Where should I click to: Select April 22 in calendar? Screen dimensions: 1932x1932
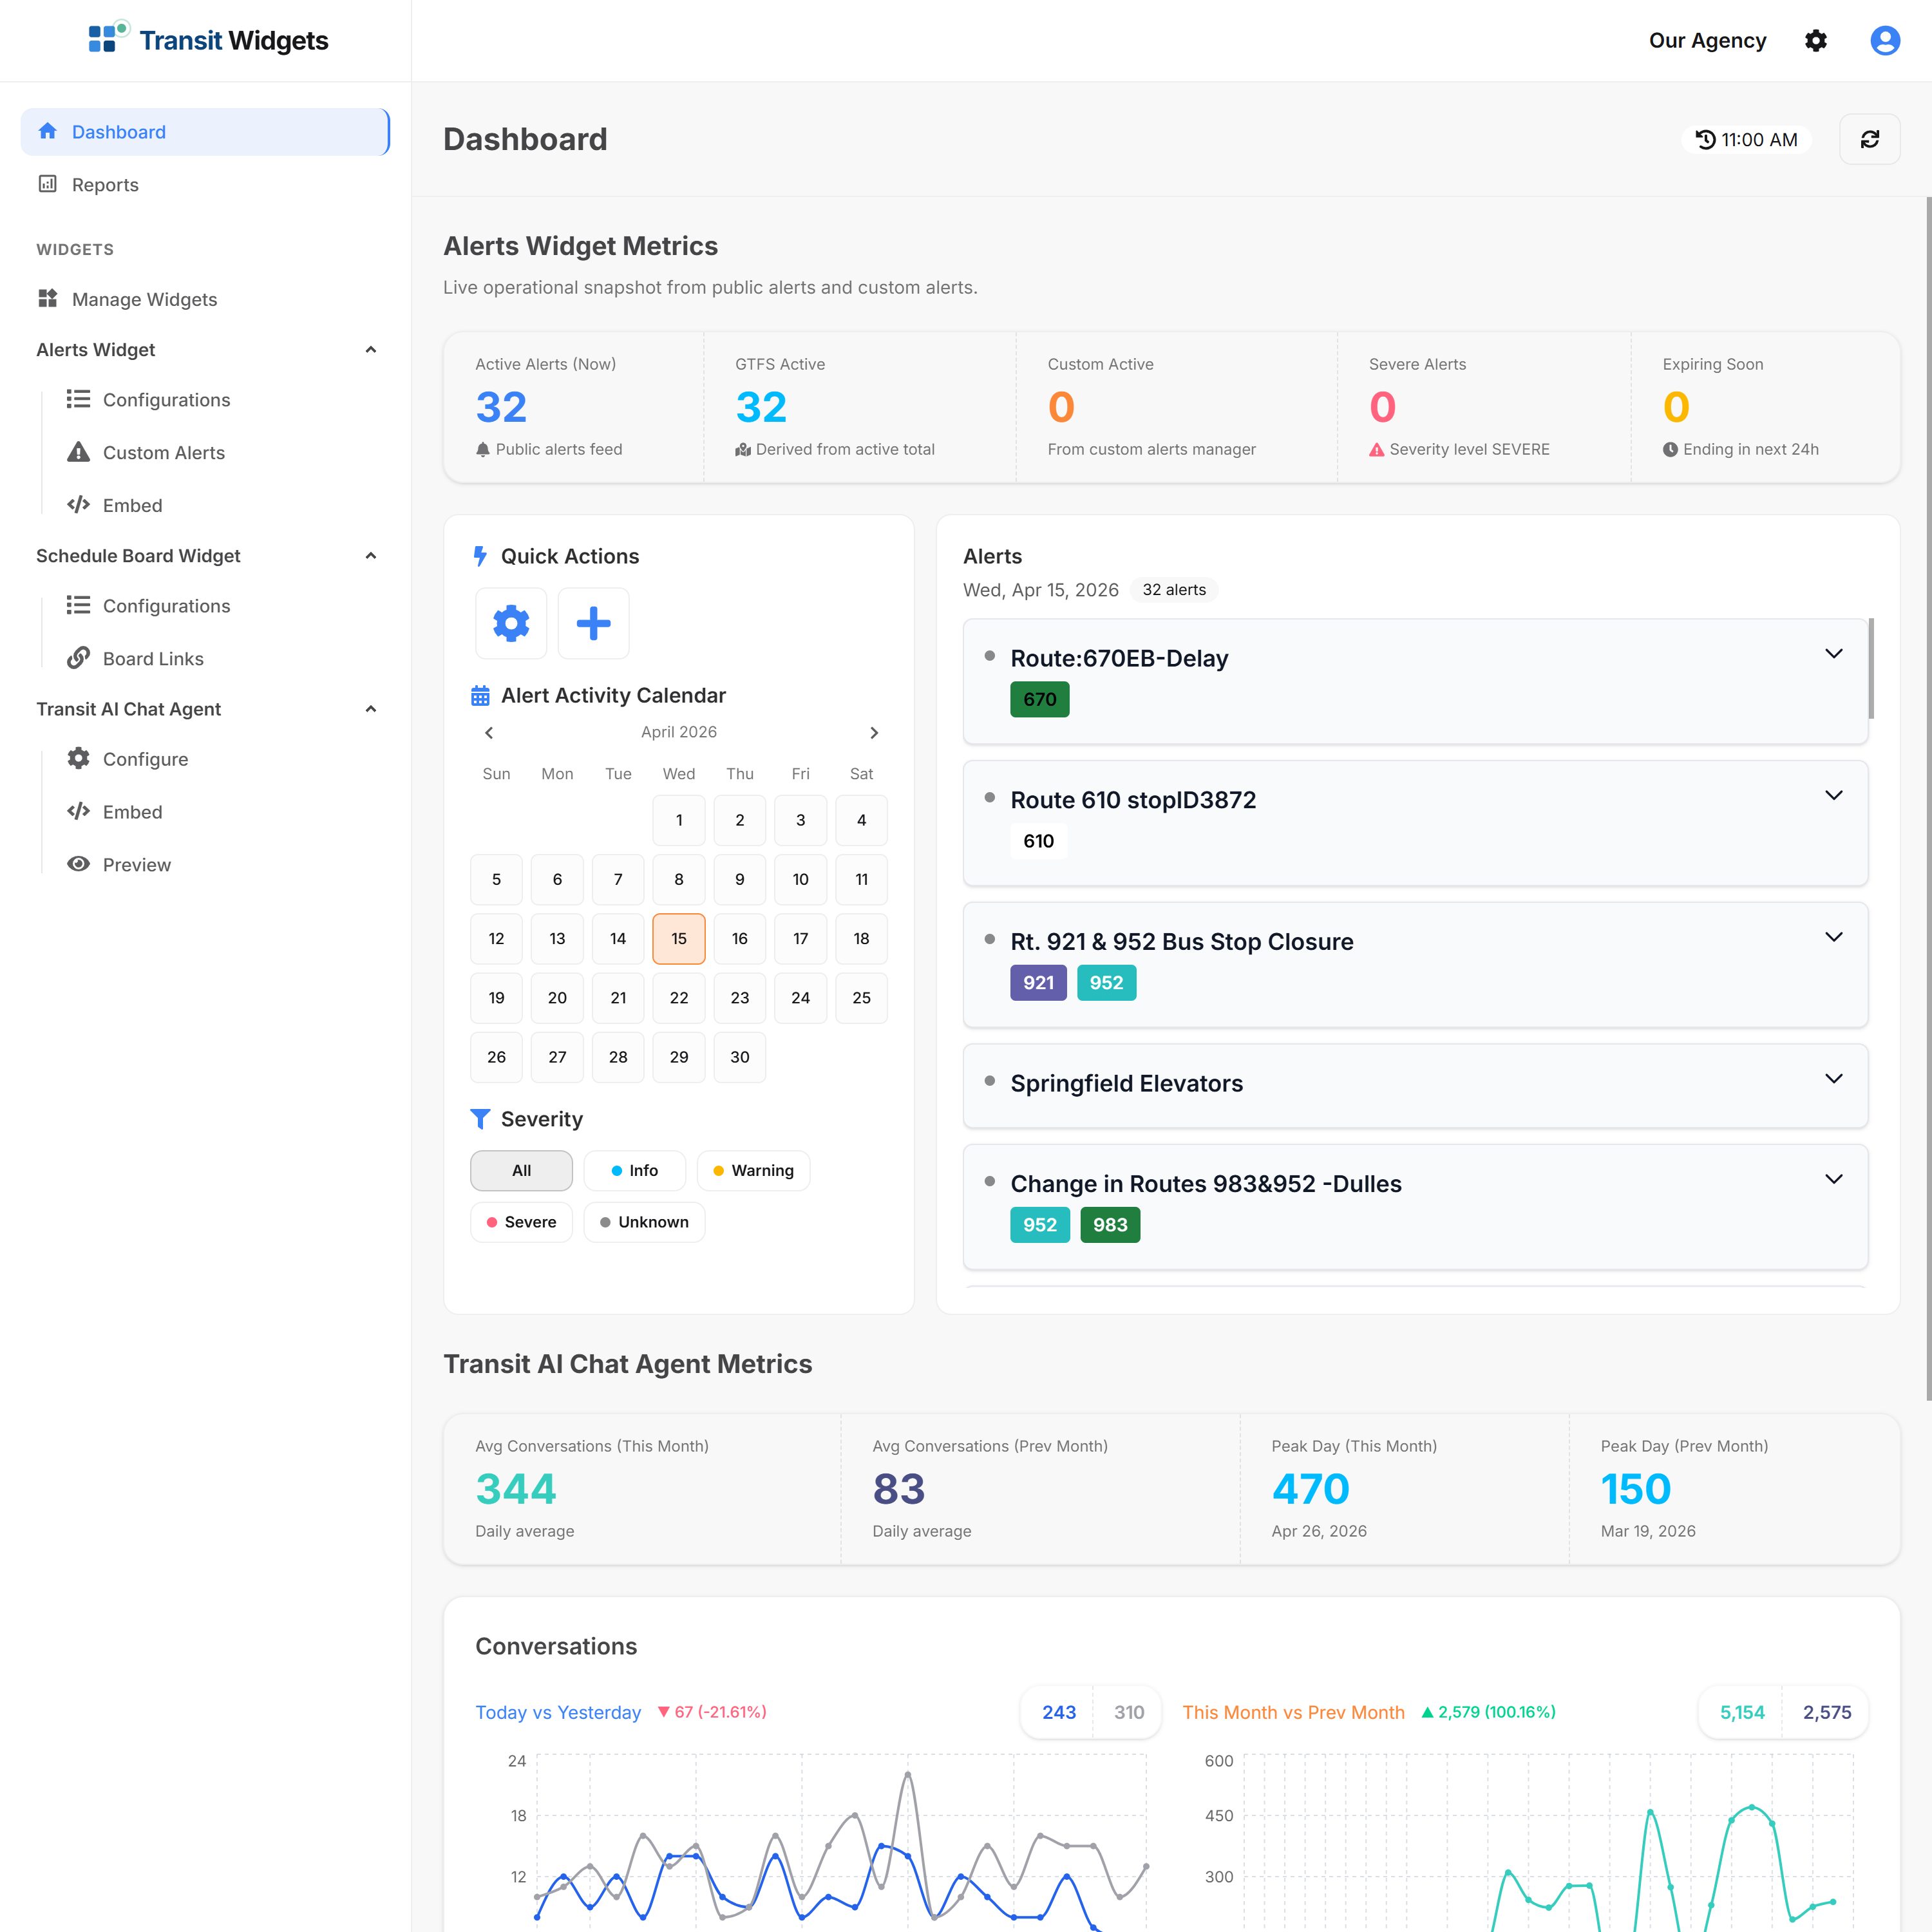(x=679, y=998)
